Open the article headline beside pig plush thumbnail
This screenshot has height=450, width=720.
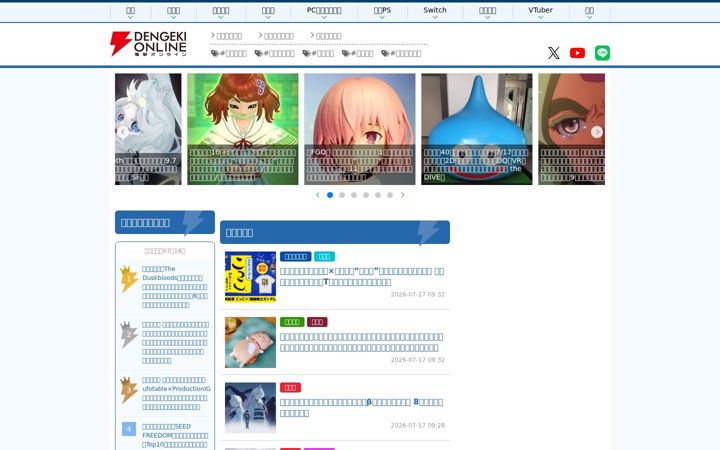point(362,342)
